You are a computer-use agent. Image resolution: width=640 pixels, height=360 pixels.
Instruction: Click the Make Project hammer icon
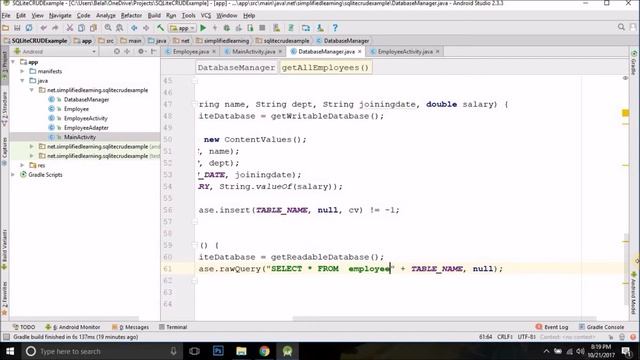coord(160,28)
